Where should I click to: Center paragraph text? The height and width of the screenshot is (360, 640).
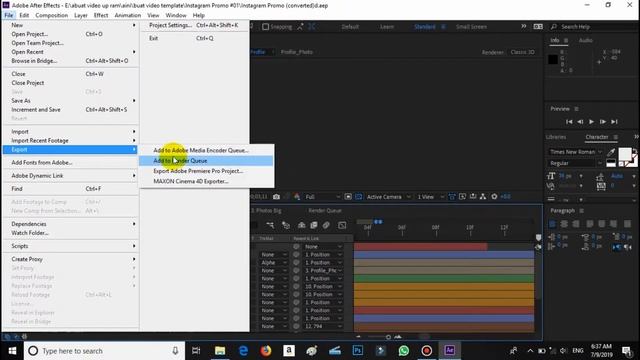564,224
